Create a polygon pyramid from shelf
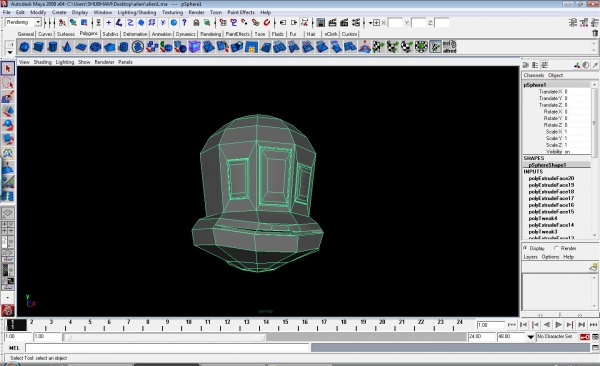Viewport: 600px width, 366px height. [x=109, y=47]
